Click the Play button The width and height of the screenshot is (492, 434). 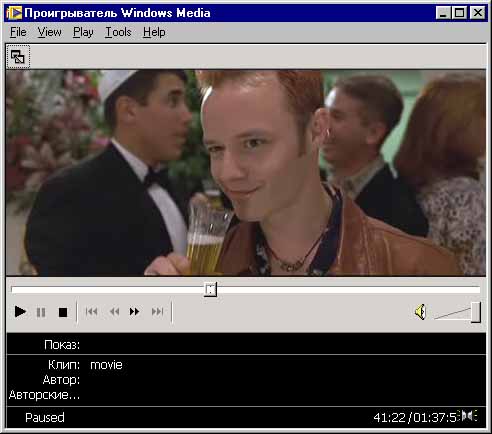click(20, 312)
